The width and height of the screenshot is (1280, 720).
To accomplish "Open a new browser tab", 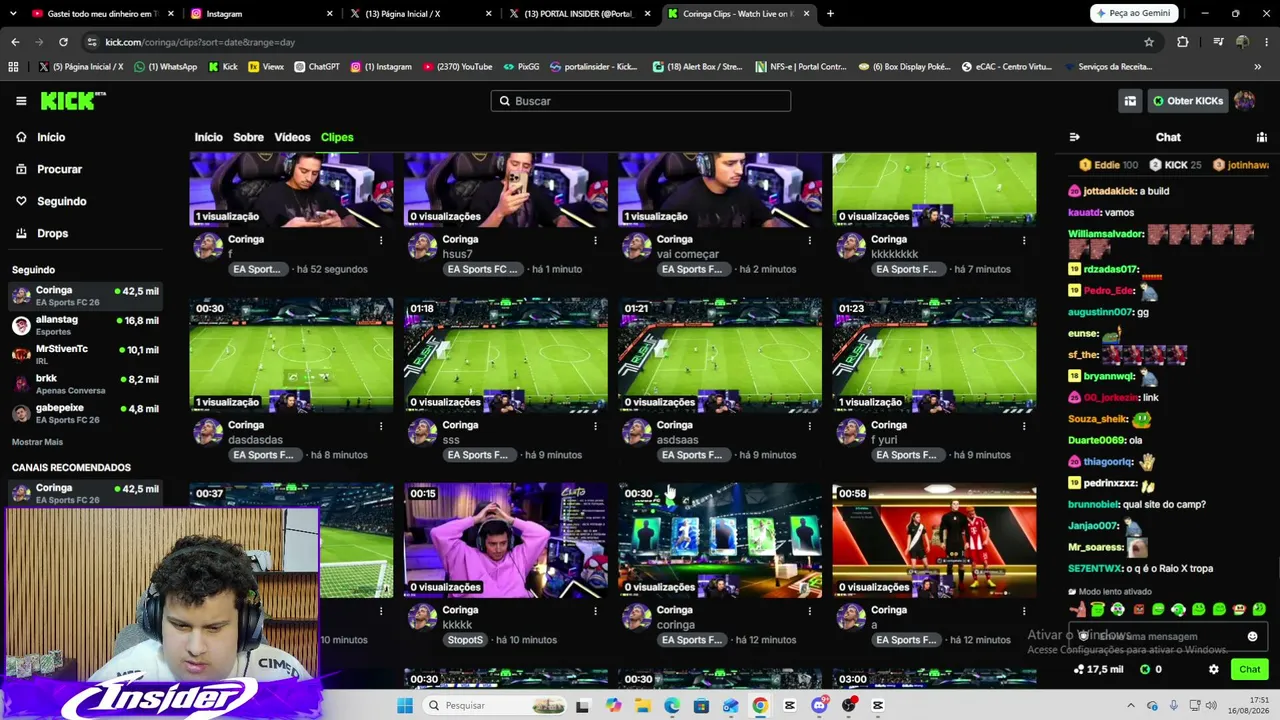I will pos(830,14).
